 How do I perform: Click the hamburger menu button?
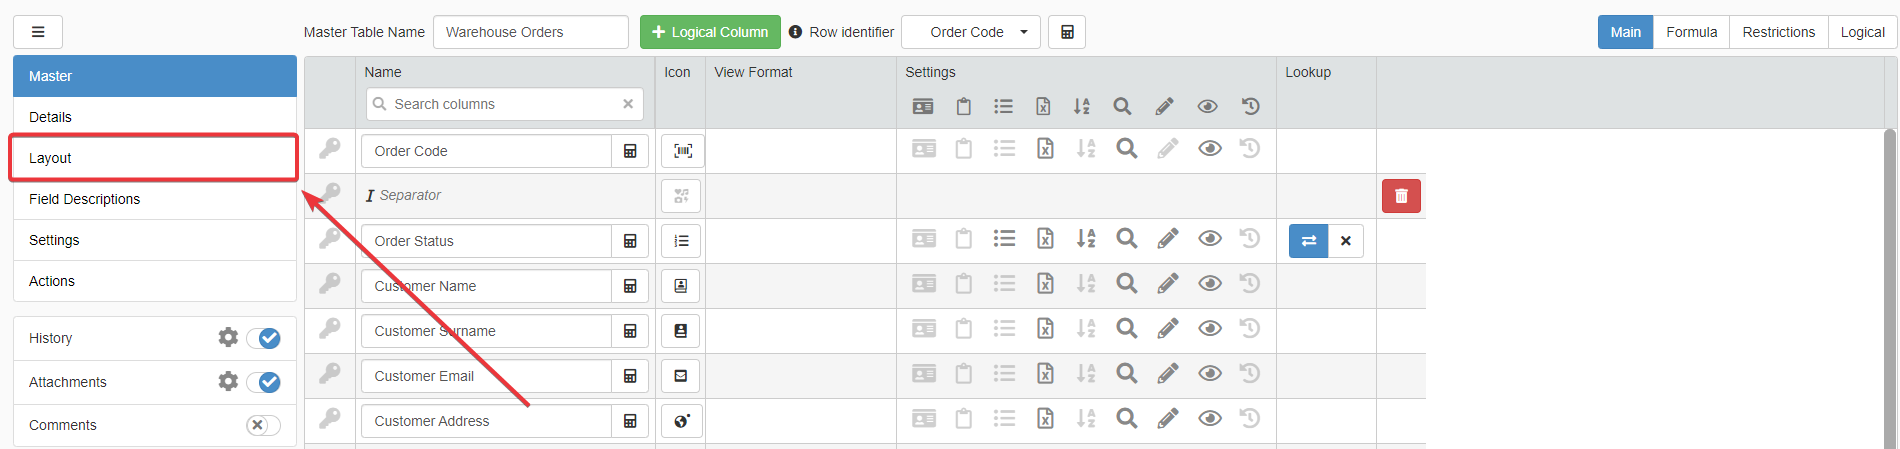(38, 32)
